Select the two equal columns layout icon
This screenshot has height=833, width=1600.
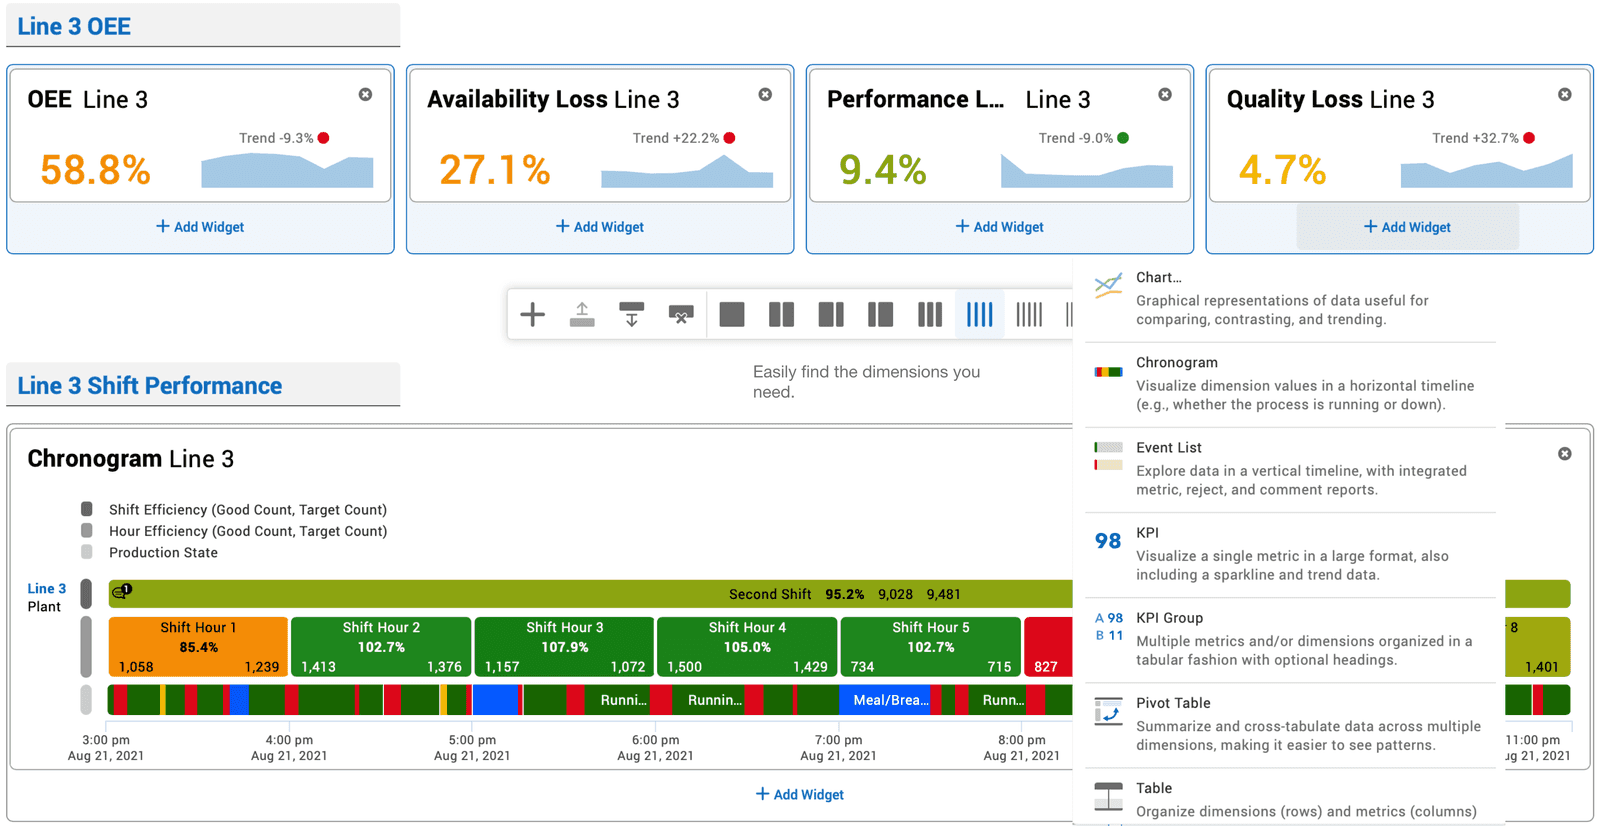pyautogui.click(x=781, y=315)
